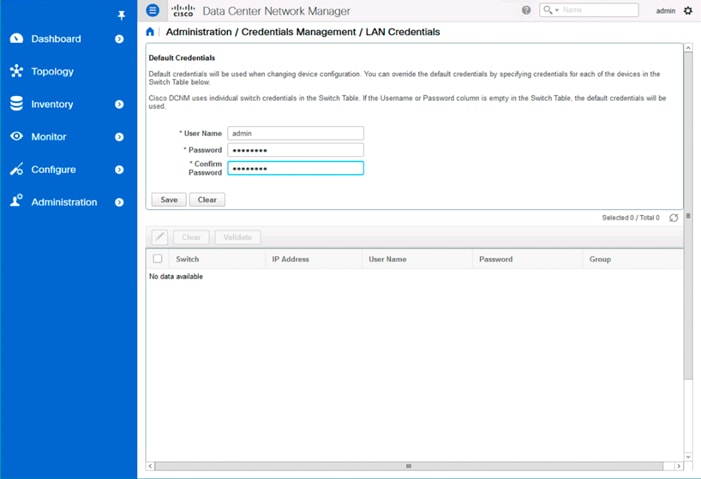Go to home via house icon
This screenshot has width=701, height=479.
(x=150, y=32)
